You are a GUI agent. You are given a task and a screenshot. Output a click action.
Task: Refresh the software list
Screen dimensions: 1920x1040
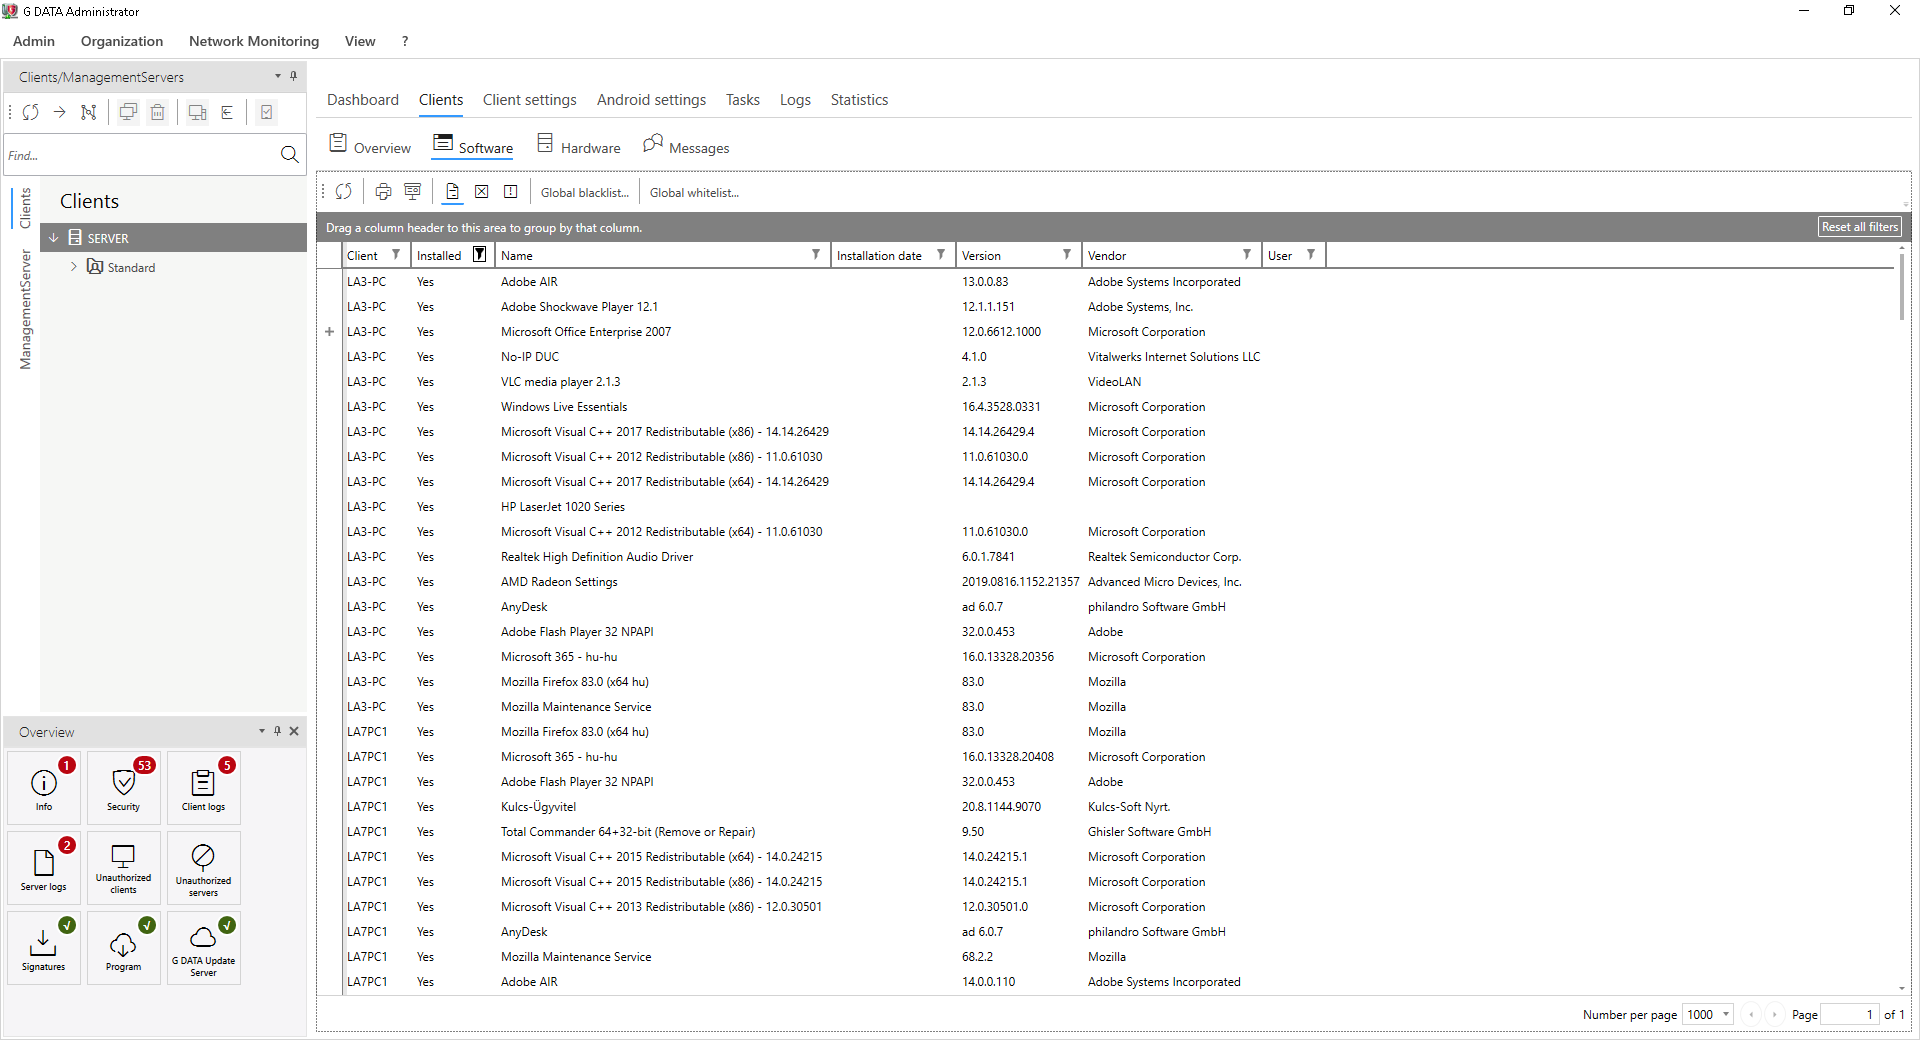(344, 192)
